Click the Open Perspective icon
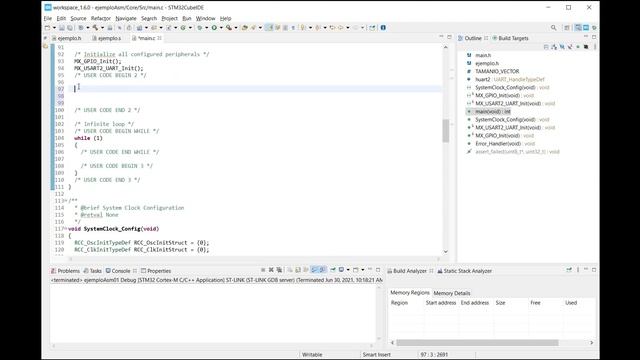Screen dimensions: 640x360 coord(567,28)
